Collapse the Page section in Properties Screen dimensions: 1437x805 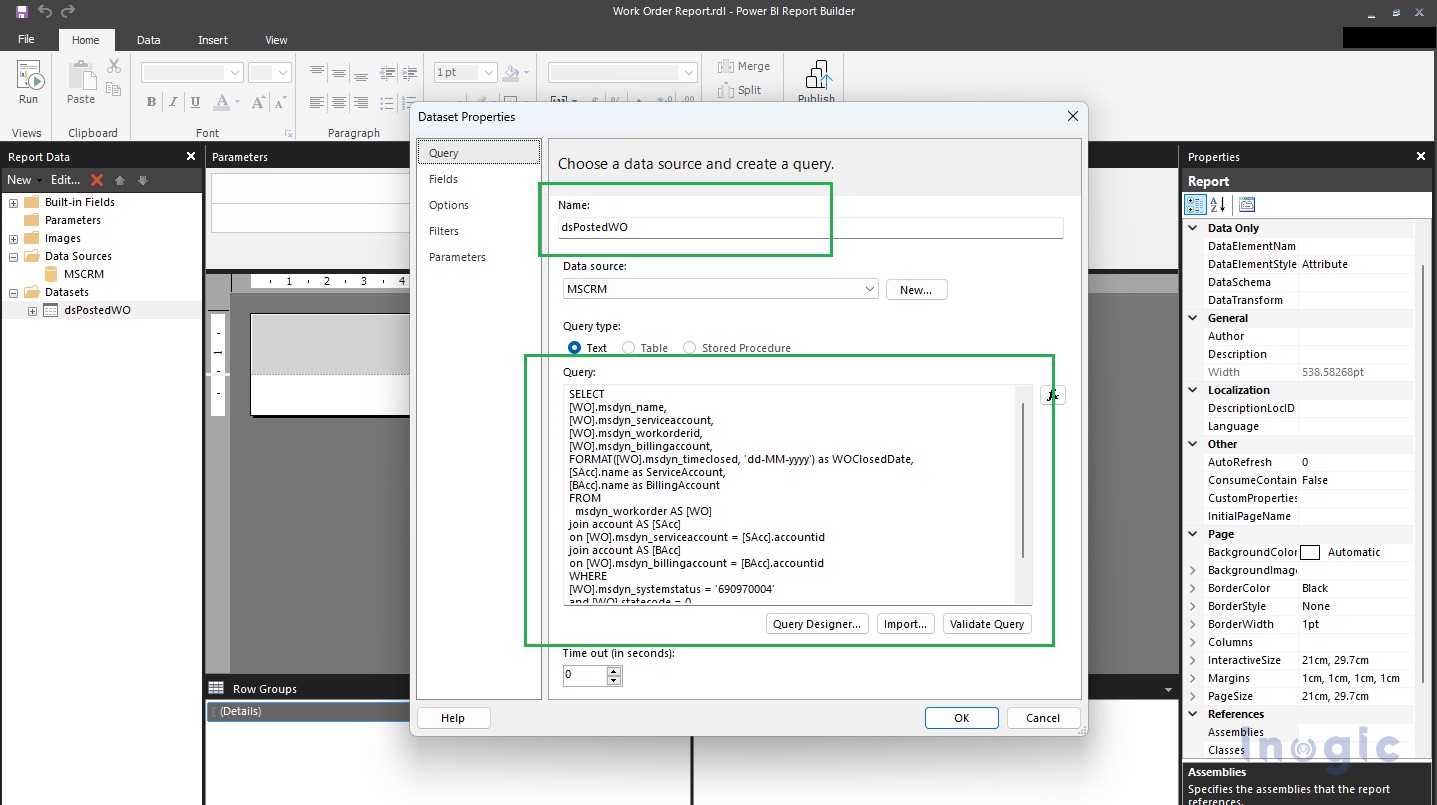[x=1191, y=534]
